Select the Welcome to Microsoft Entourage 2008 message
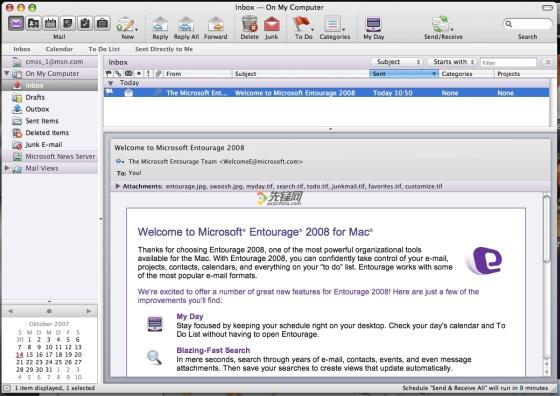Viewport: 560px width, 396px height. [x=326, y=93]
